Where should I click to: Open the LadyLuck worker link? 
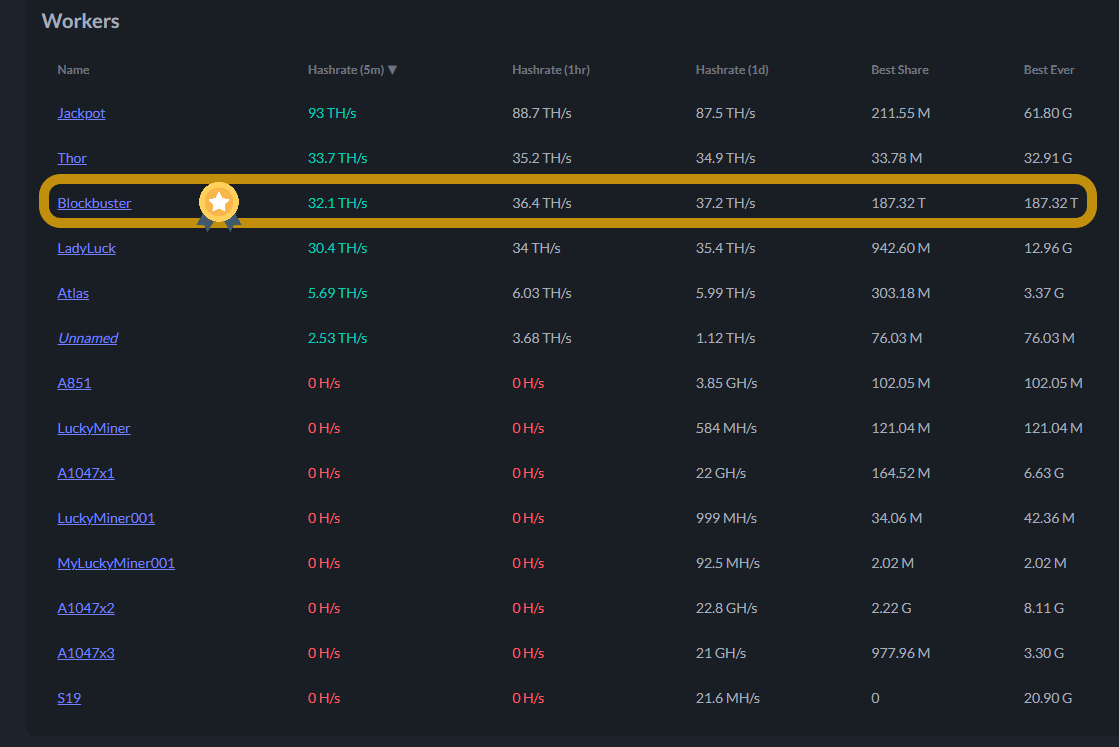click(x=86, y=248)
